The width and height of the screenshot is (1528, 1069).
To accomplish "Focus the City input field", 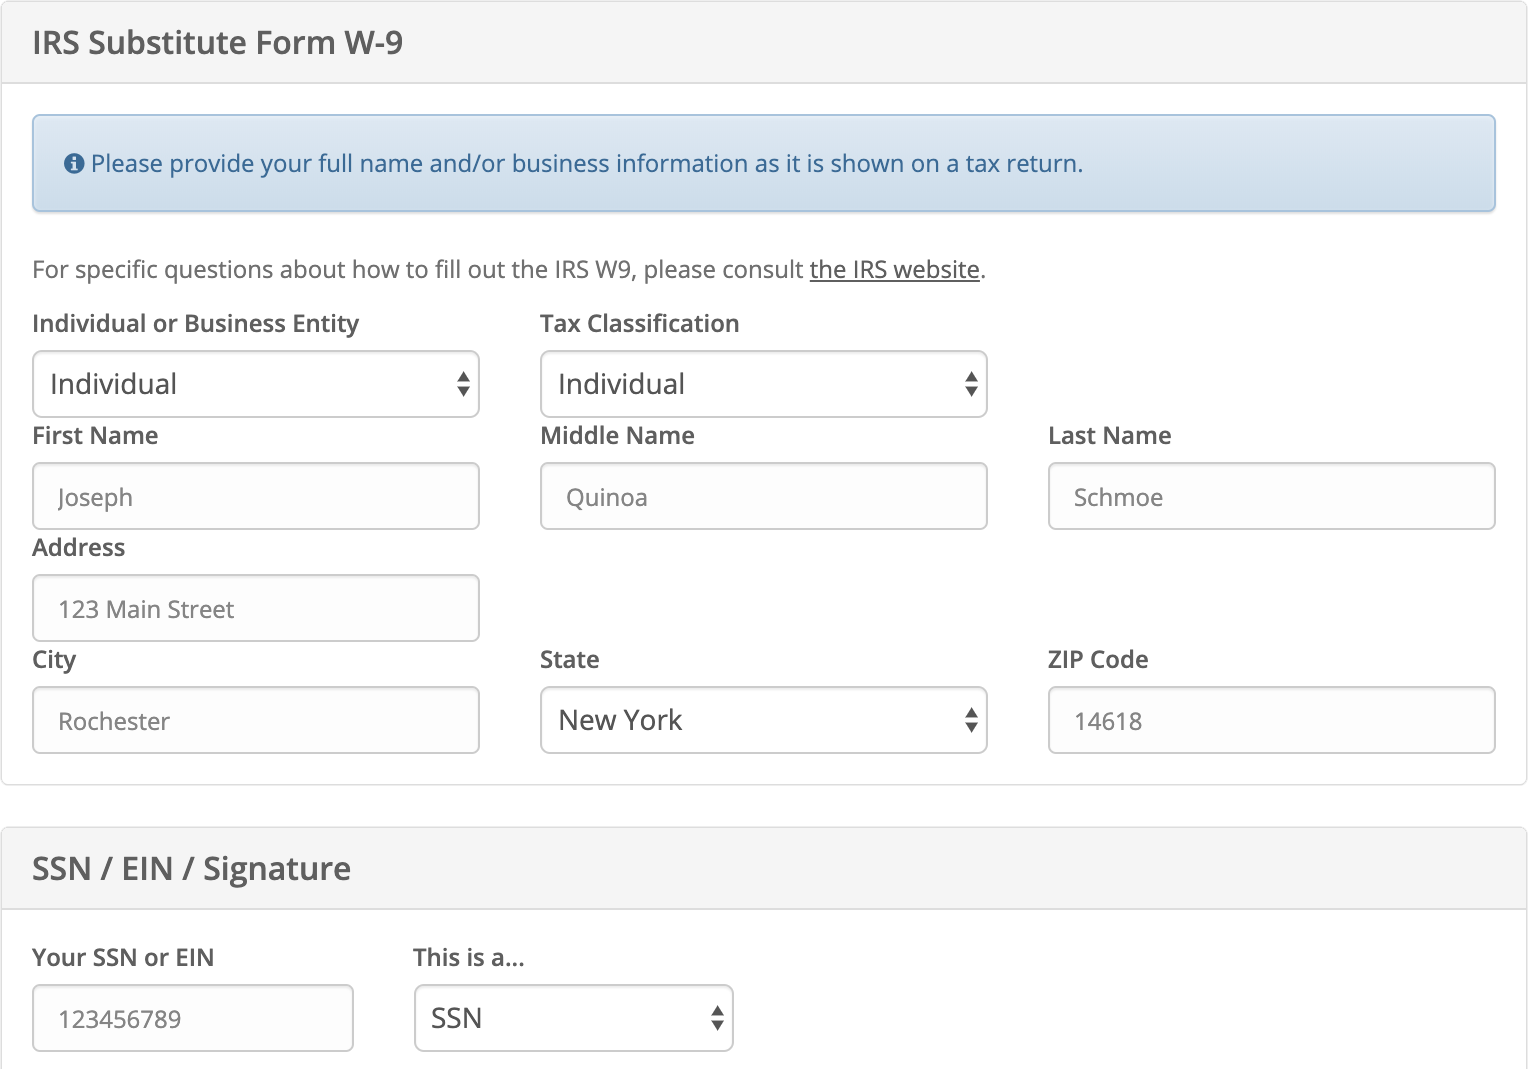I will coord(256,720).
